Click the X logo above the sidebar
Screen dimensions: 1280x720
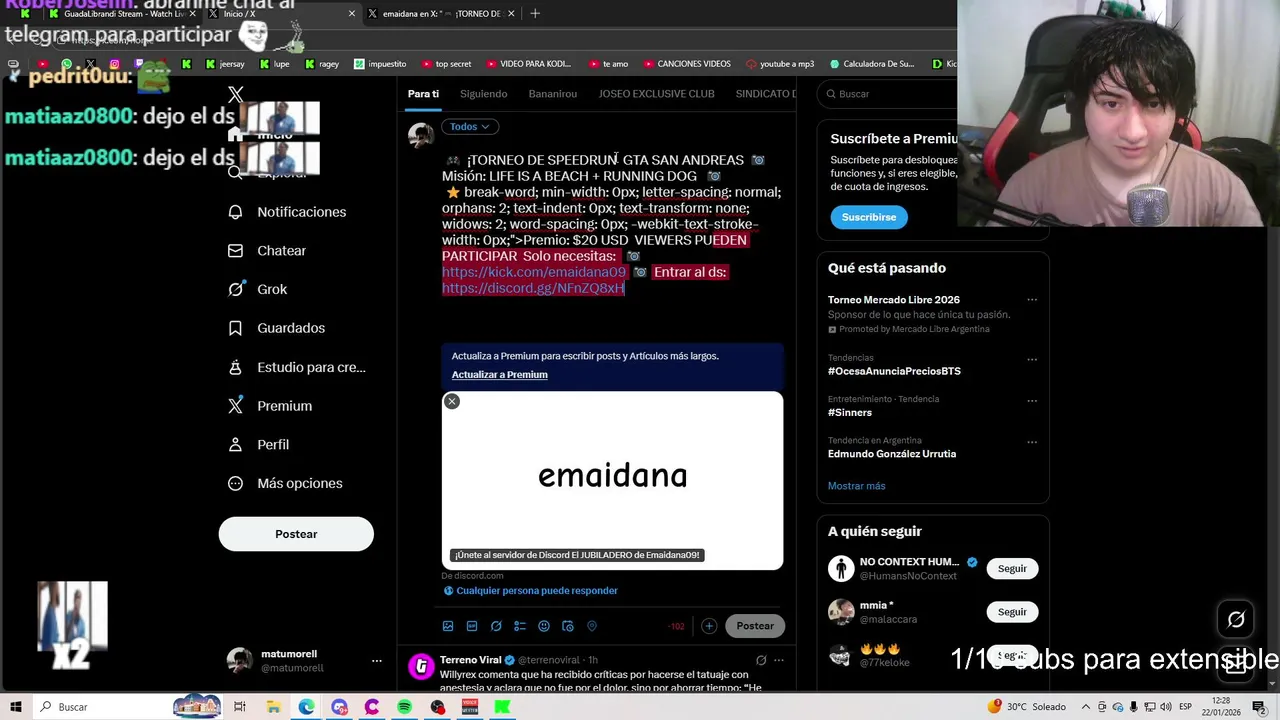pyautogui.click(x=236, y=95)
